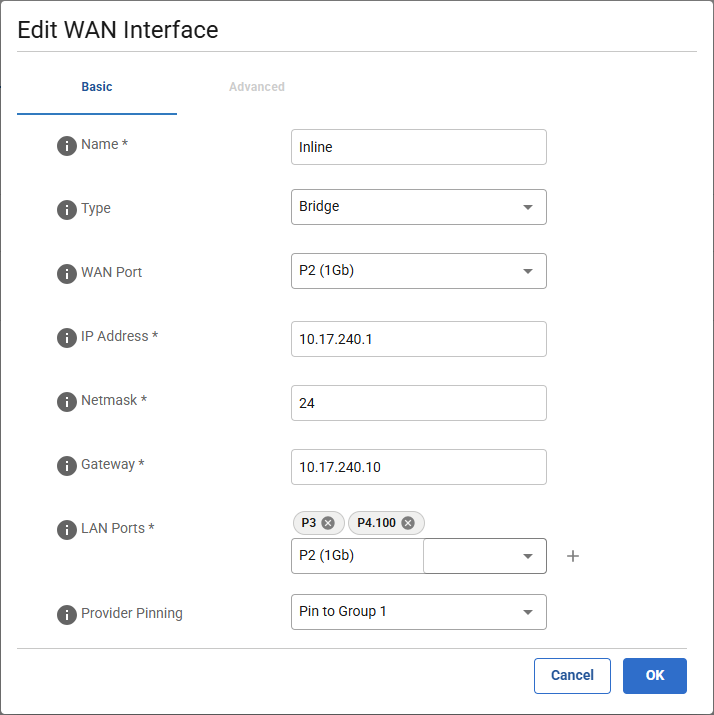Screen dimensions: 714x715
Task: Click the Edit WAN Interface title
Action: [118, 30]
